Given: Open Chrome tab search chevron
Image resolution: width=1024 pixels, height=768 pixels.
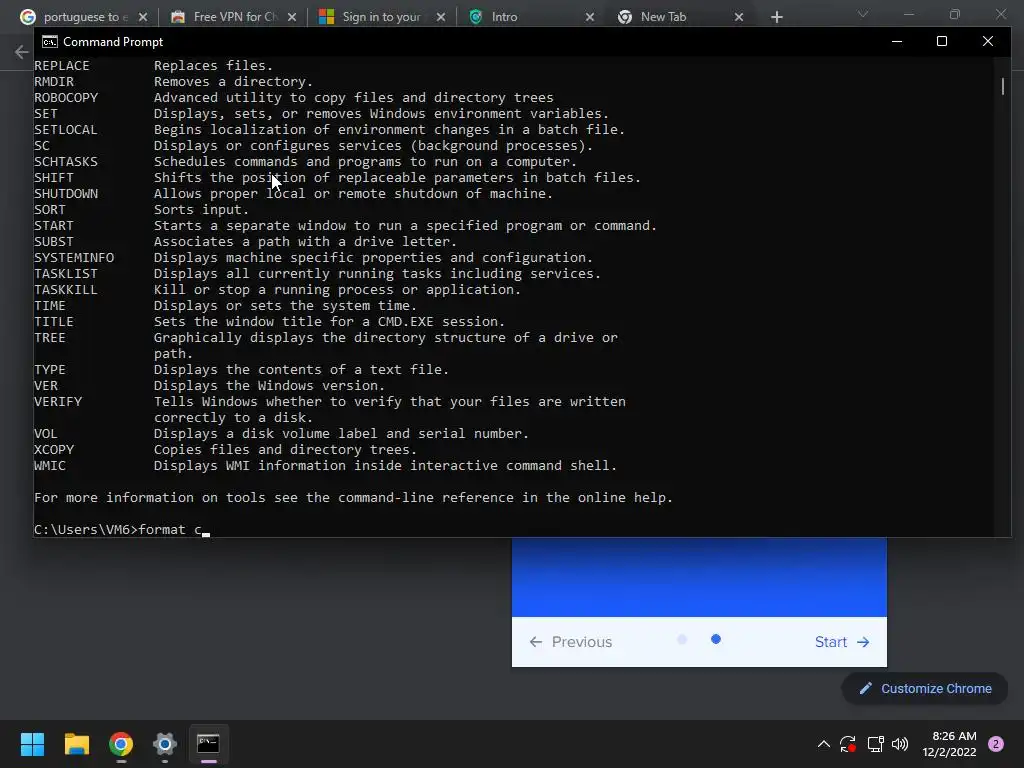Looking at the screenshot, I should (x=863, y=14).
